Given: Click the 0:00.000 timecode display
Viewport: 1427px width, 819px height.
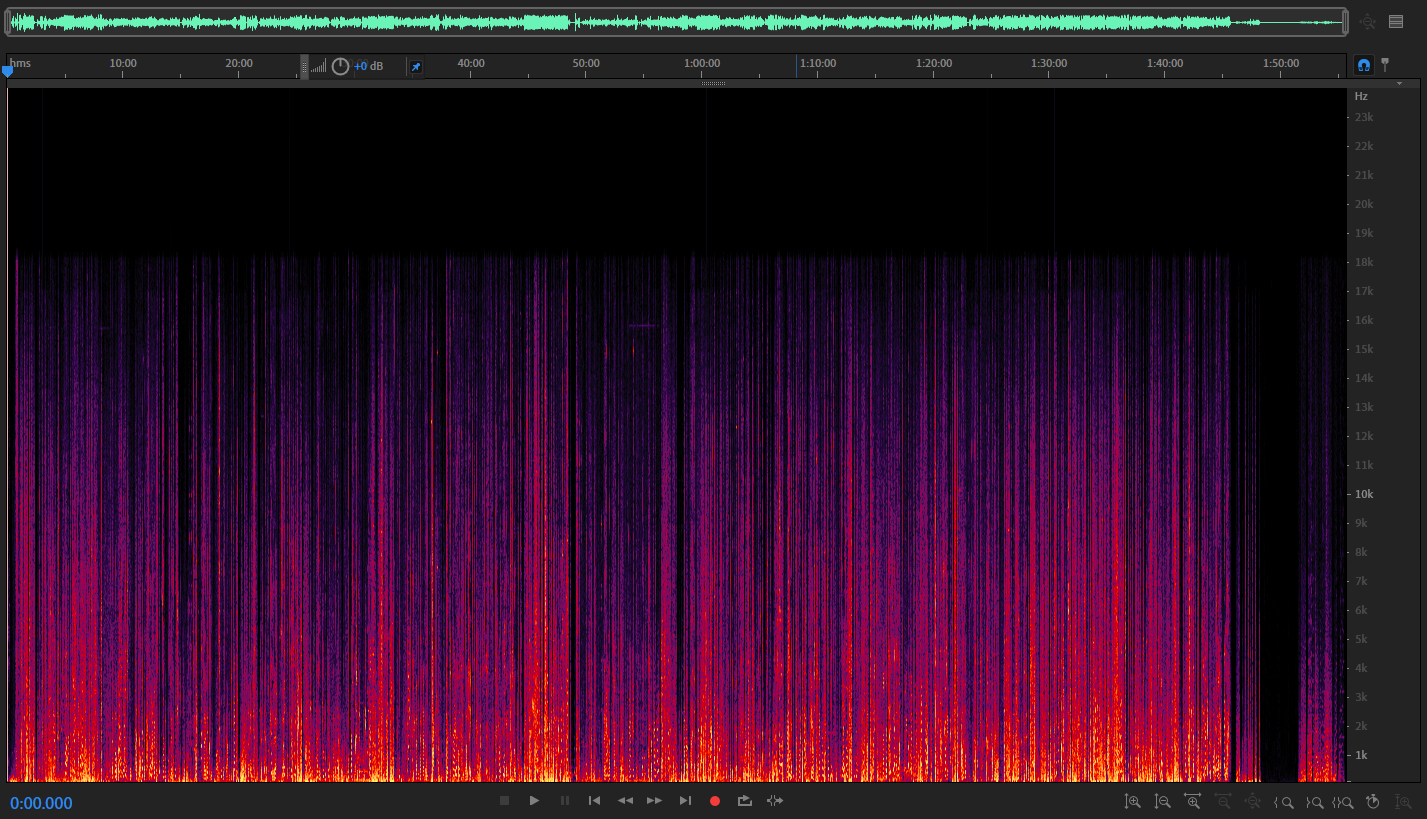Looking at the screenshot, I should pyautogui.click(x=41, y=803).
